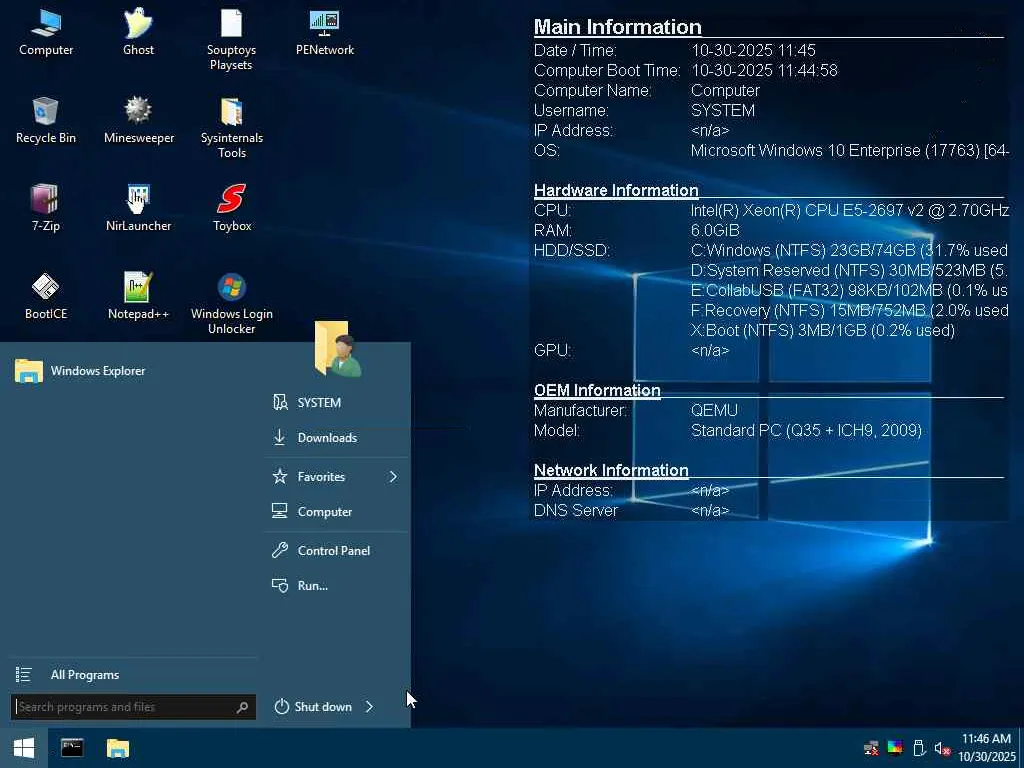The height and width of the screenshot is (768, 1024).
Task: Click the DNS Server label
Action: (575, 511)
